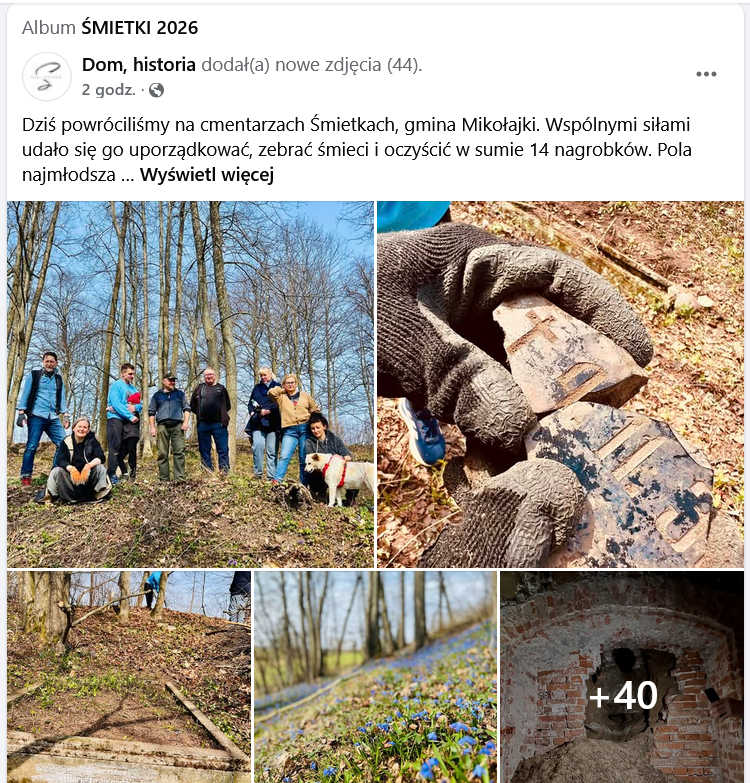Image resolution: width=750 pixels, height=783 pixels.
Task: Click the dodał(a) nowe zdjęcia (44) text
Action: point(312,64)
